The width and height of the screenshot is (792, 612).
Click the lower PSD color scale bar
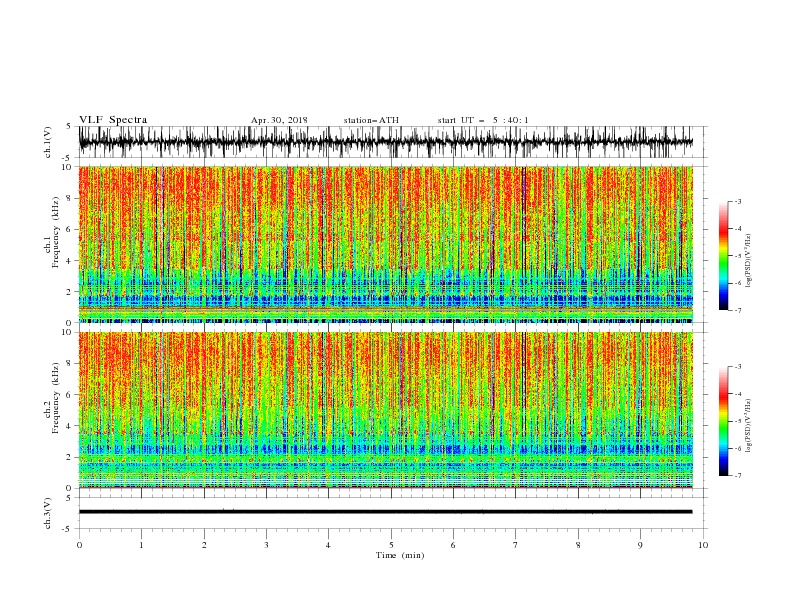click(x=723, y=421)
